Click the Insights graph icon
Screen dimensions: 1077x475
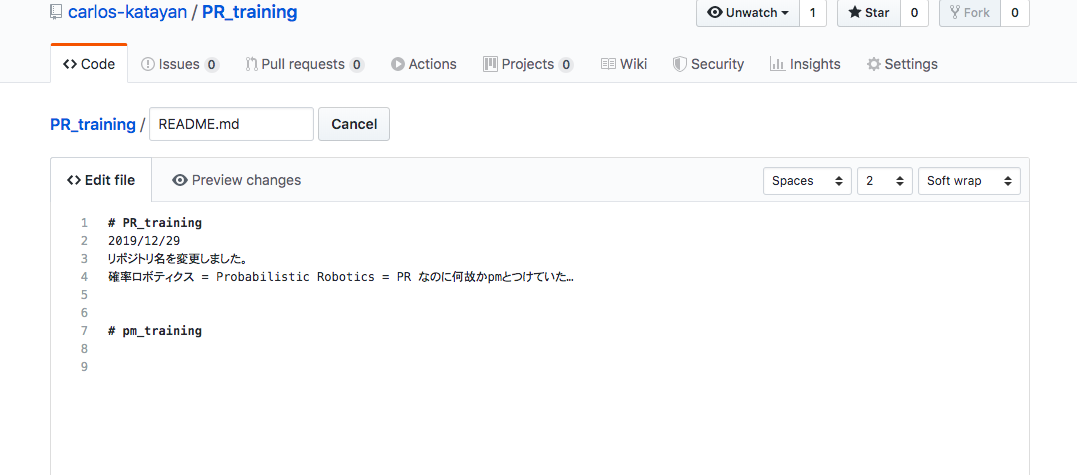(778, 64)
